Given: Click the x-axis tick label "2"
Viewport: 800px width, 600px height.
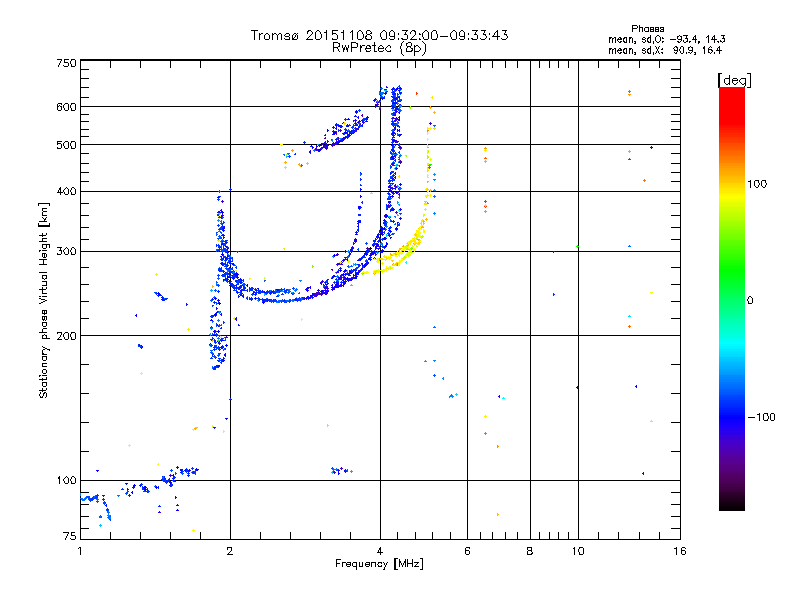Looking at the screenshot, I should [230, 551].
